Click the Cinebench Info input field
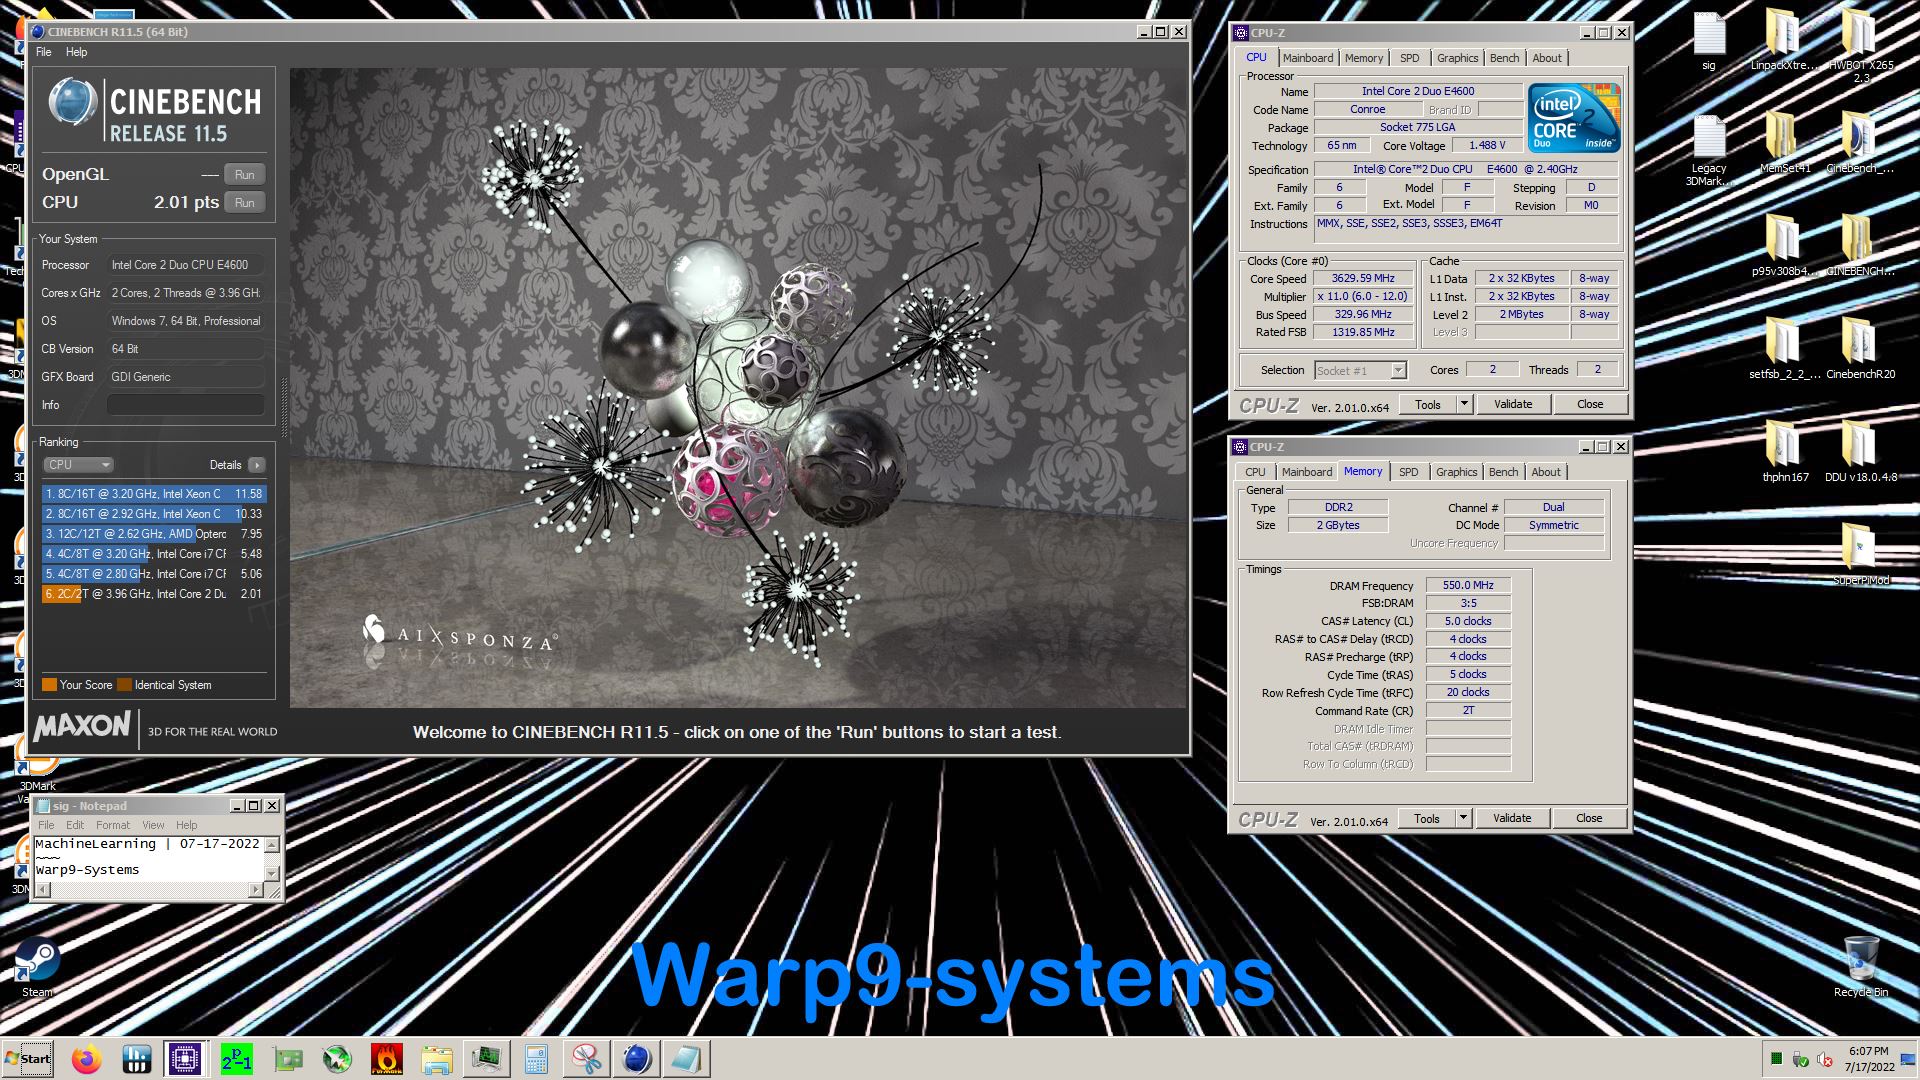 pyautogui.click(x=186, y=405)
